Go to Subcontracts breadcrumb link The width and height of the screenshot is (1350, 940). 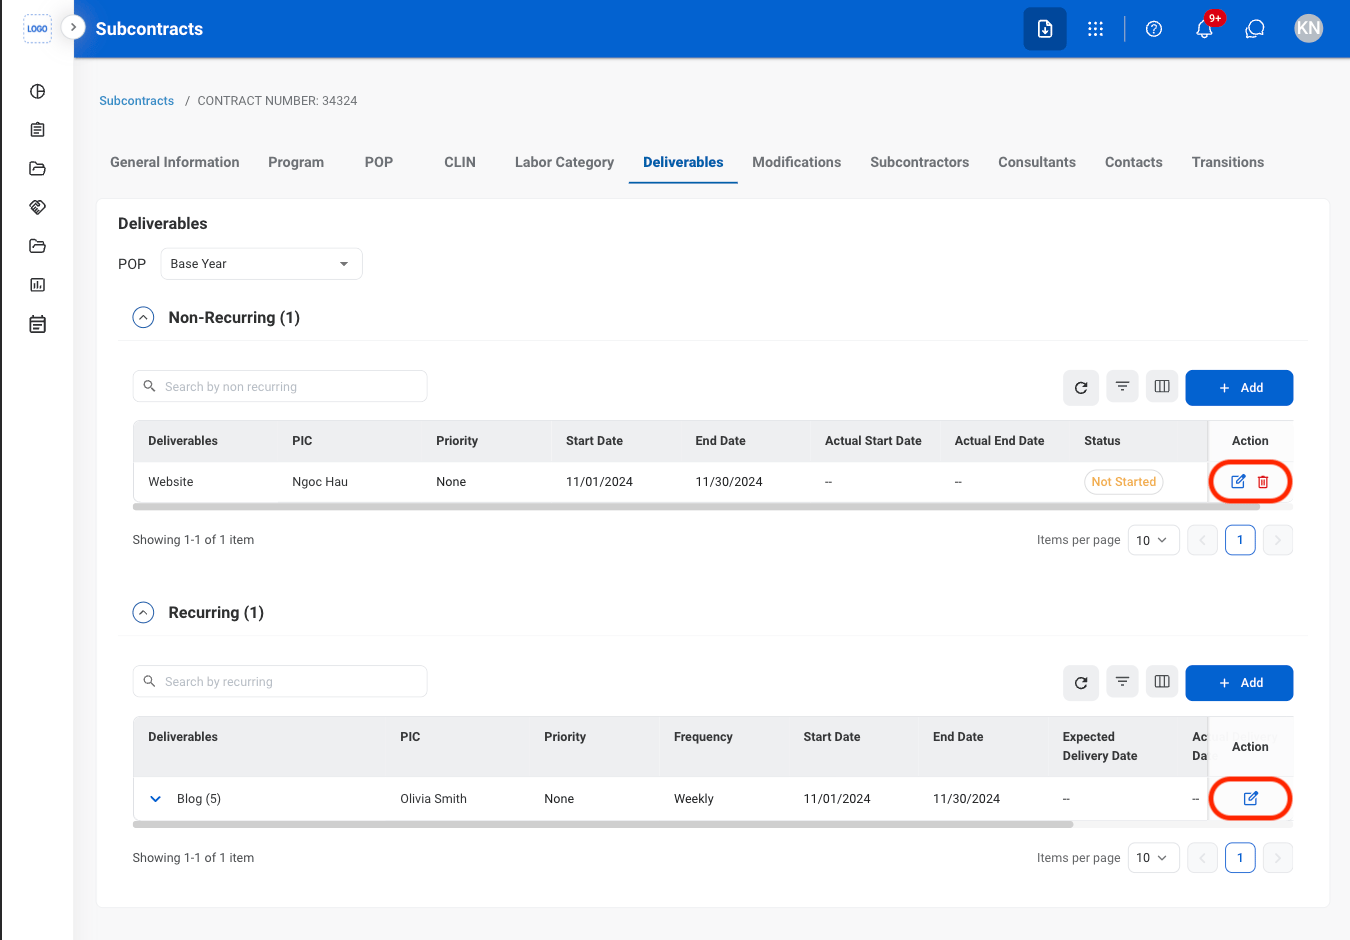[136, 101]
